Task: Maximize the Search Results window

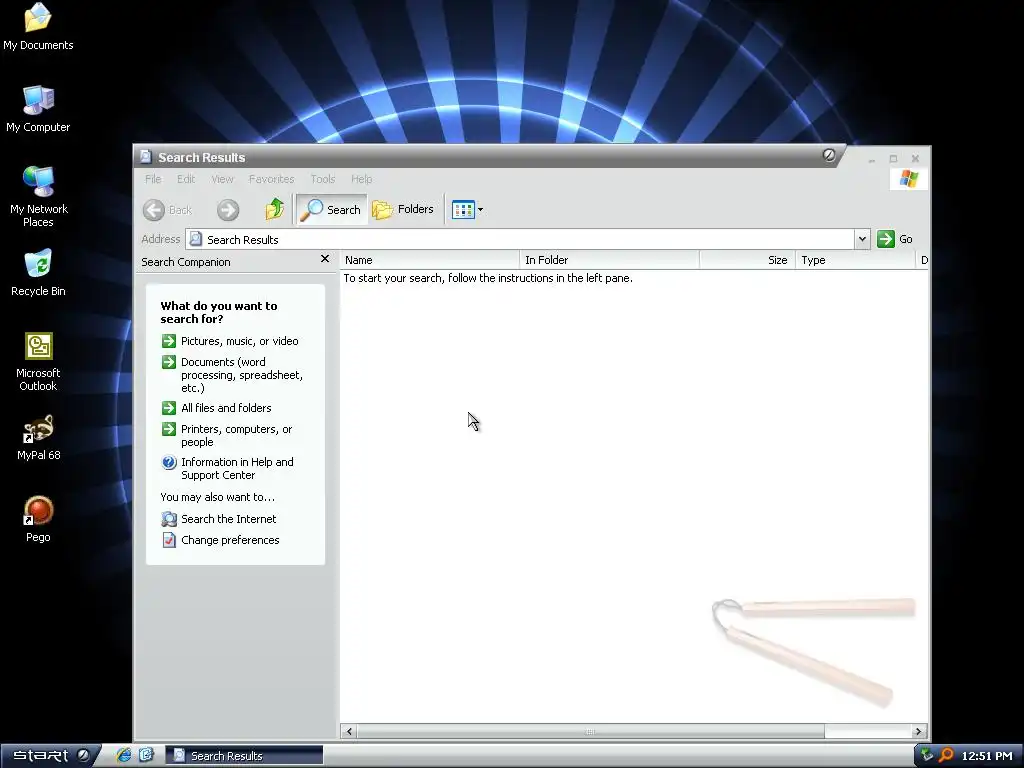Action: (893, 159)
